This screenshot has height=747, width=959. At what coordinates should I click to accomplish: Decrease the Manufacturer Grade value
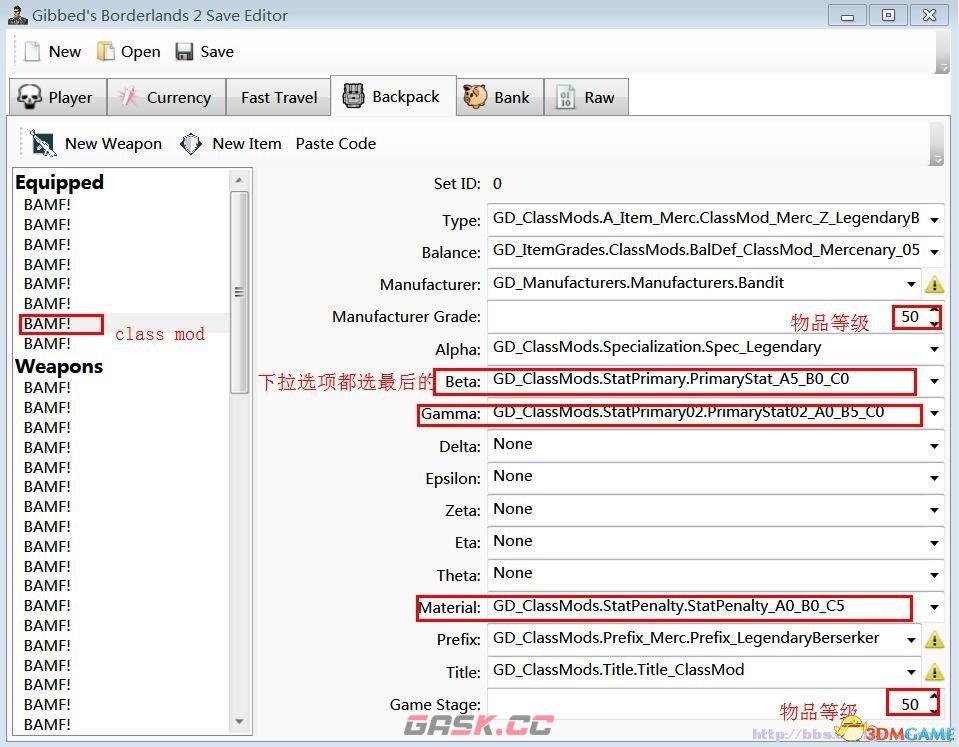[x=934, y=323]
